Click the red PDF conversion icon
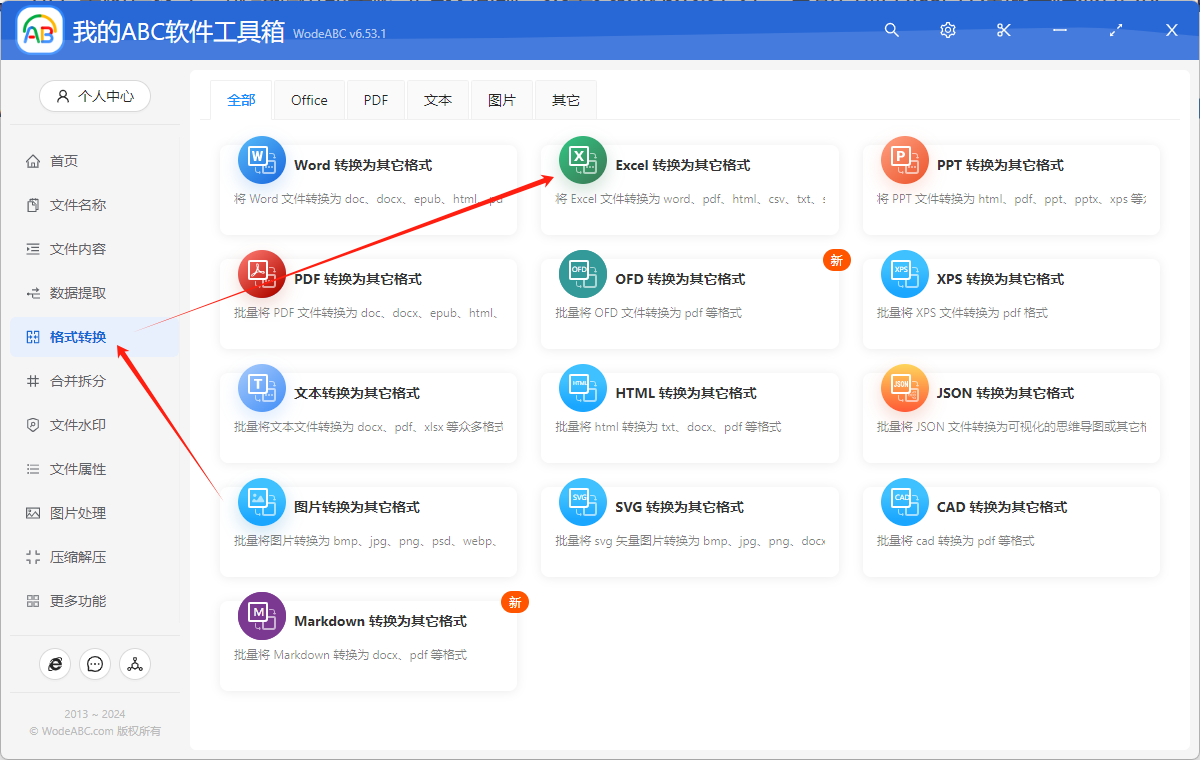This screenshot has height=760, width=1200. (261, 274)
